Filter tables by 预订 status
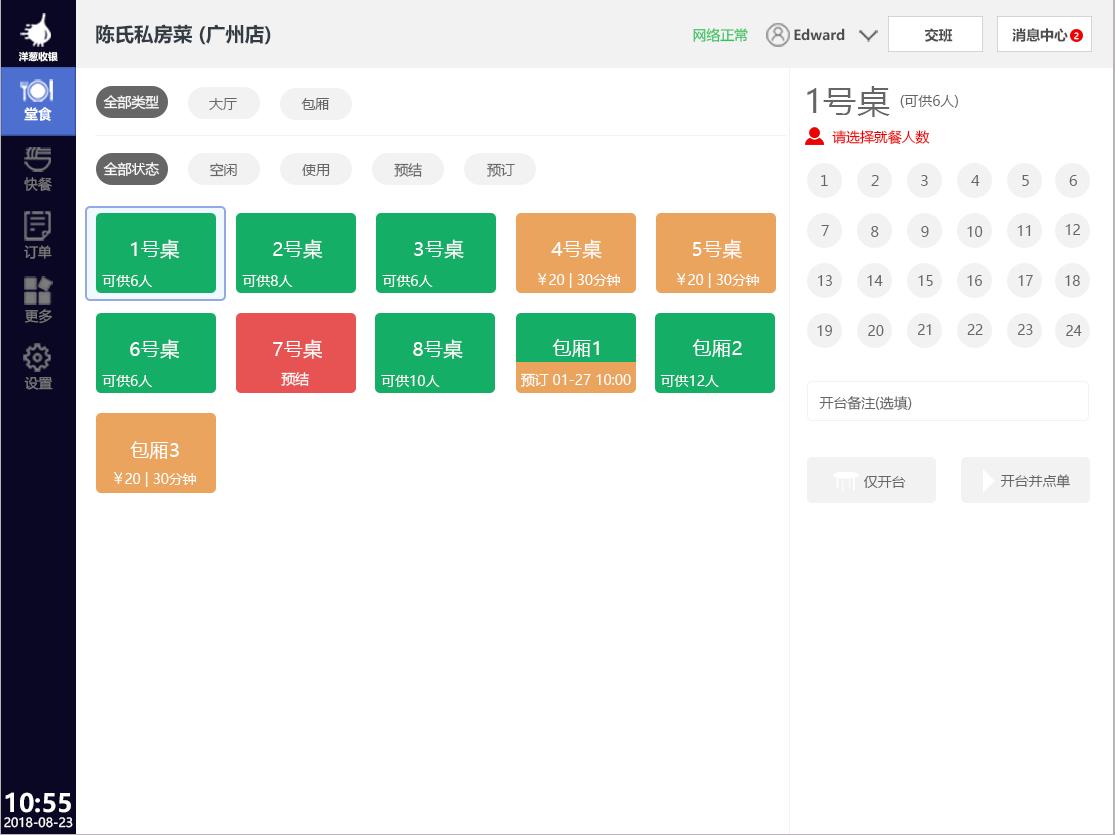This screenshot has height=835, width=1115. pos(500,170)
